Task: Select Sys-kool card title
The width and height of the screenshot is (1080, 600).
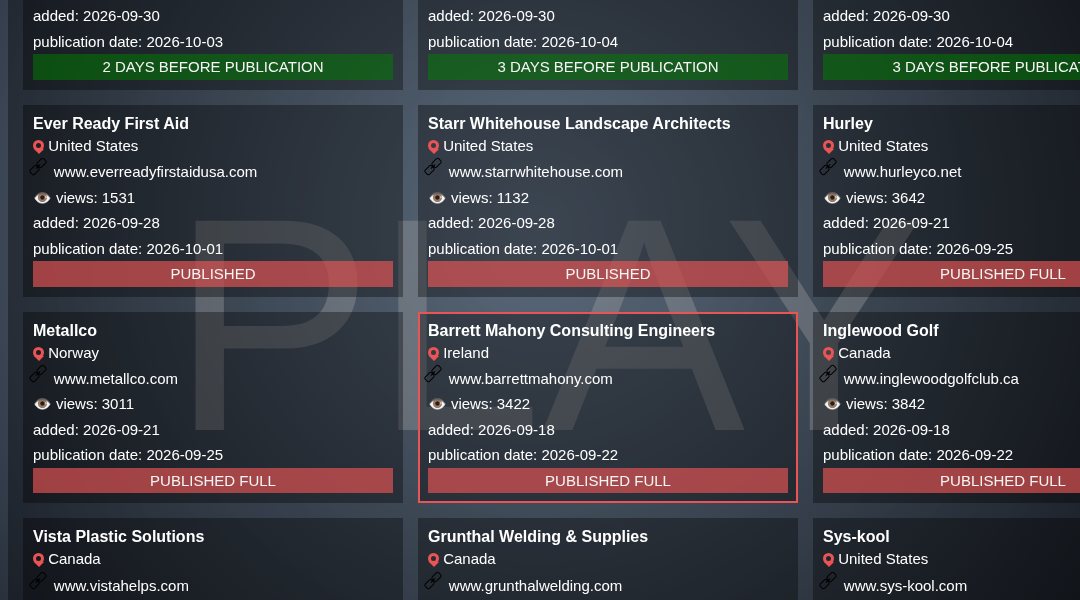Action: click(x=856, y=537)
